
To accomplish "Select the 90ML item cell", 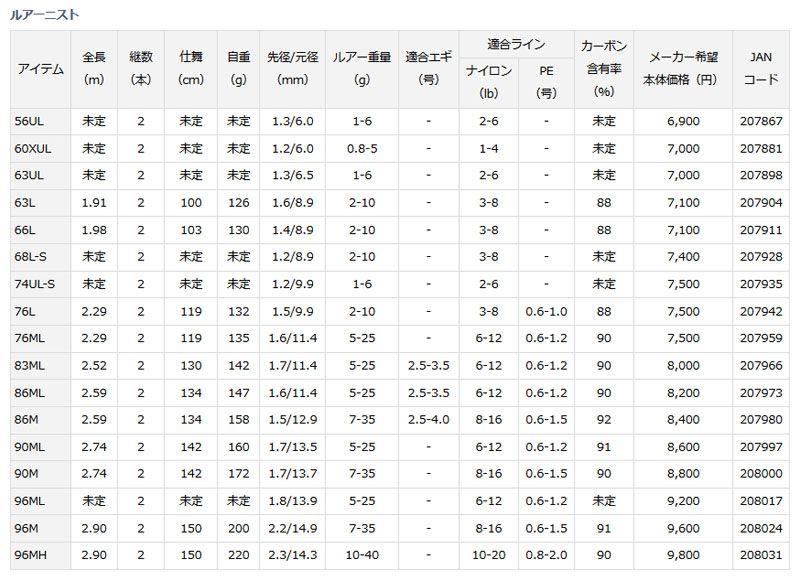I will point(40,447).
